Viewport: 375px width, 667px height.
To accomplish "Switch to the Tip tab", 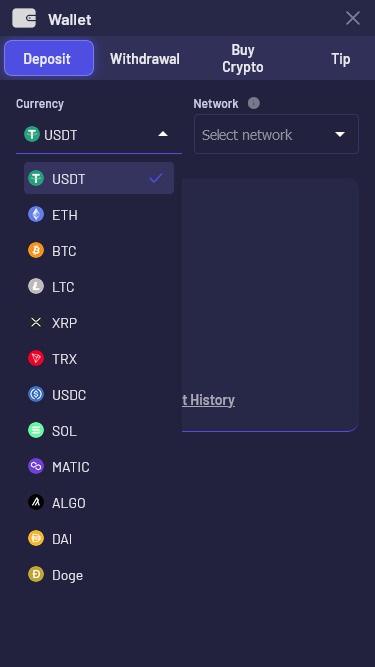I will click(x=341, y=59).
